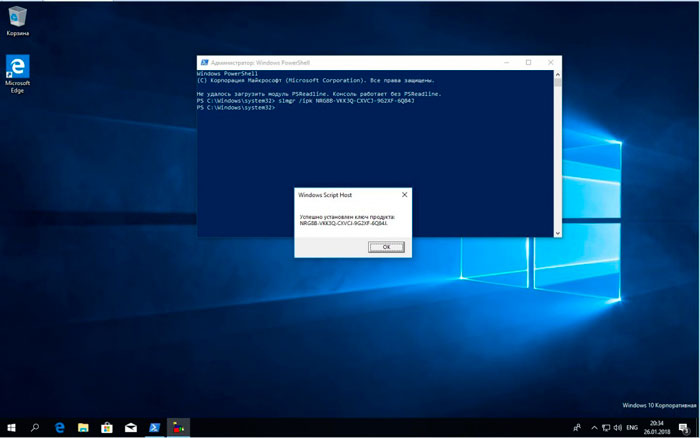The width and height of the screenshot is (700, 438).
Task: Click the empty PowerShell prompt line
Action: point(236,108)
